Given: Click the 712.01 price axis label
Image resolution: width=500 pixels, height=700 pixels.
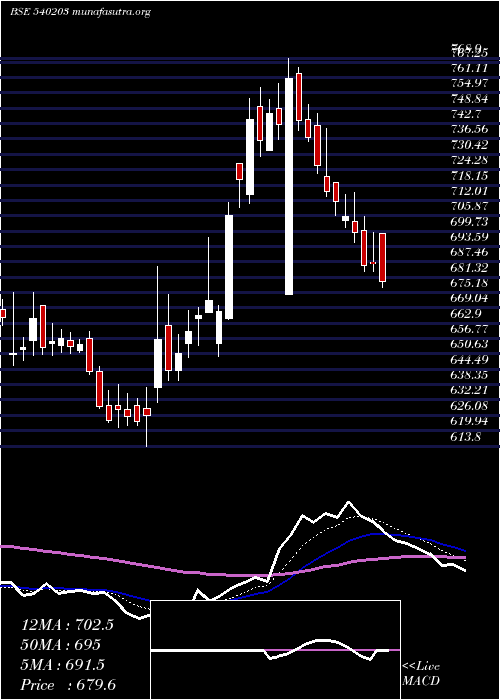Looking at the screenshot, I should [x=469, y=190].
